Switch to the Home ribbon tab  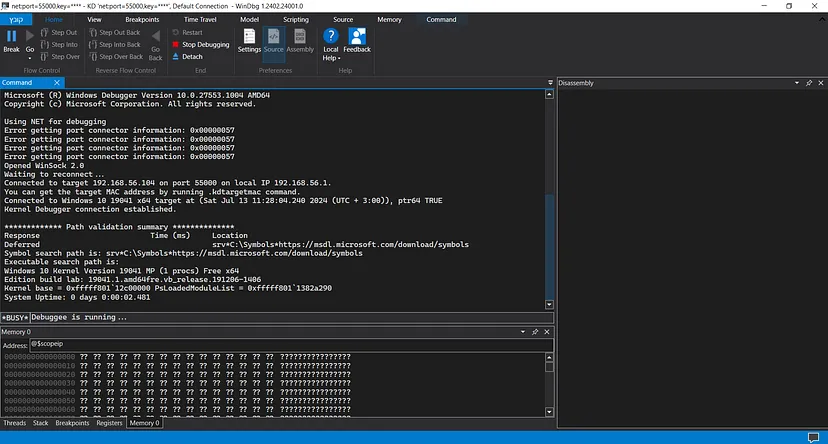click(53, 20)
